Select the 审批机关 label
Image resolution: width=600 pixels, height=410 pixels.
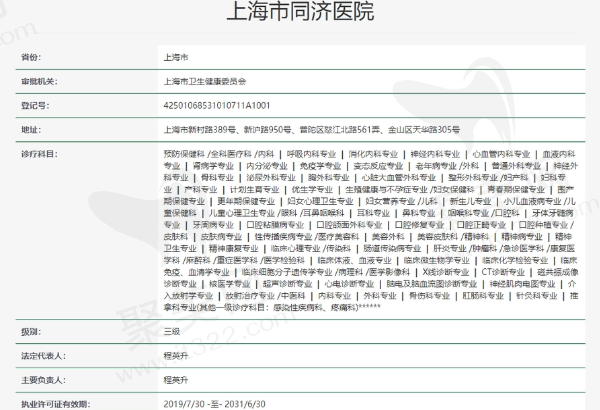pyautogui.click(x=39, y=82)
